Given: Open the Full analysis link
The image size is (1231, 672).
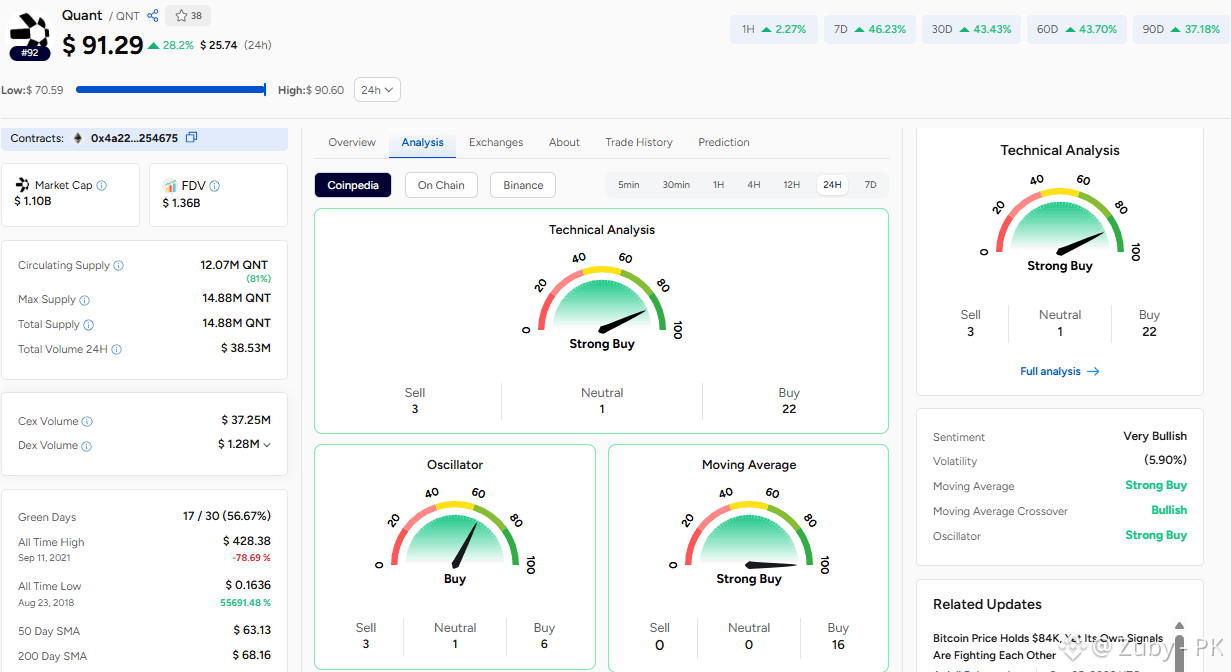Looking at the screenshot, I should tap(1059, 371).
